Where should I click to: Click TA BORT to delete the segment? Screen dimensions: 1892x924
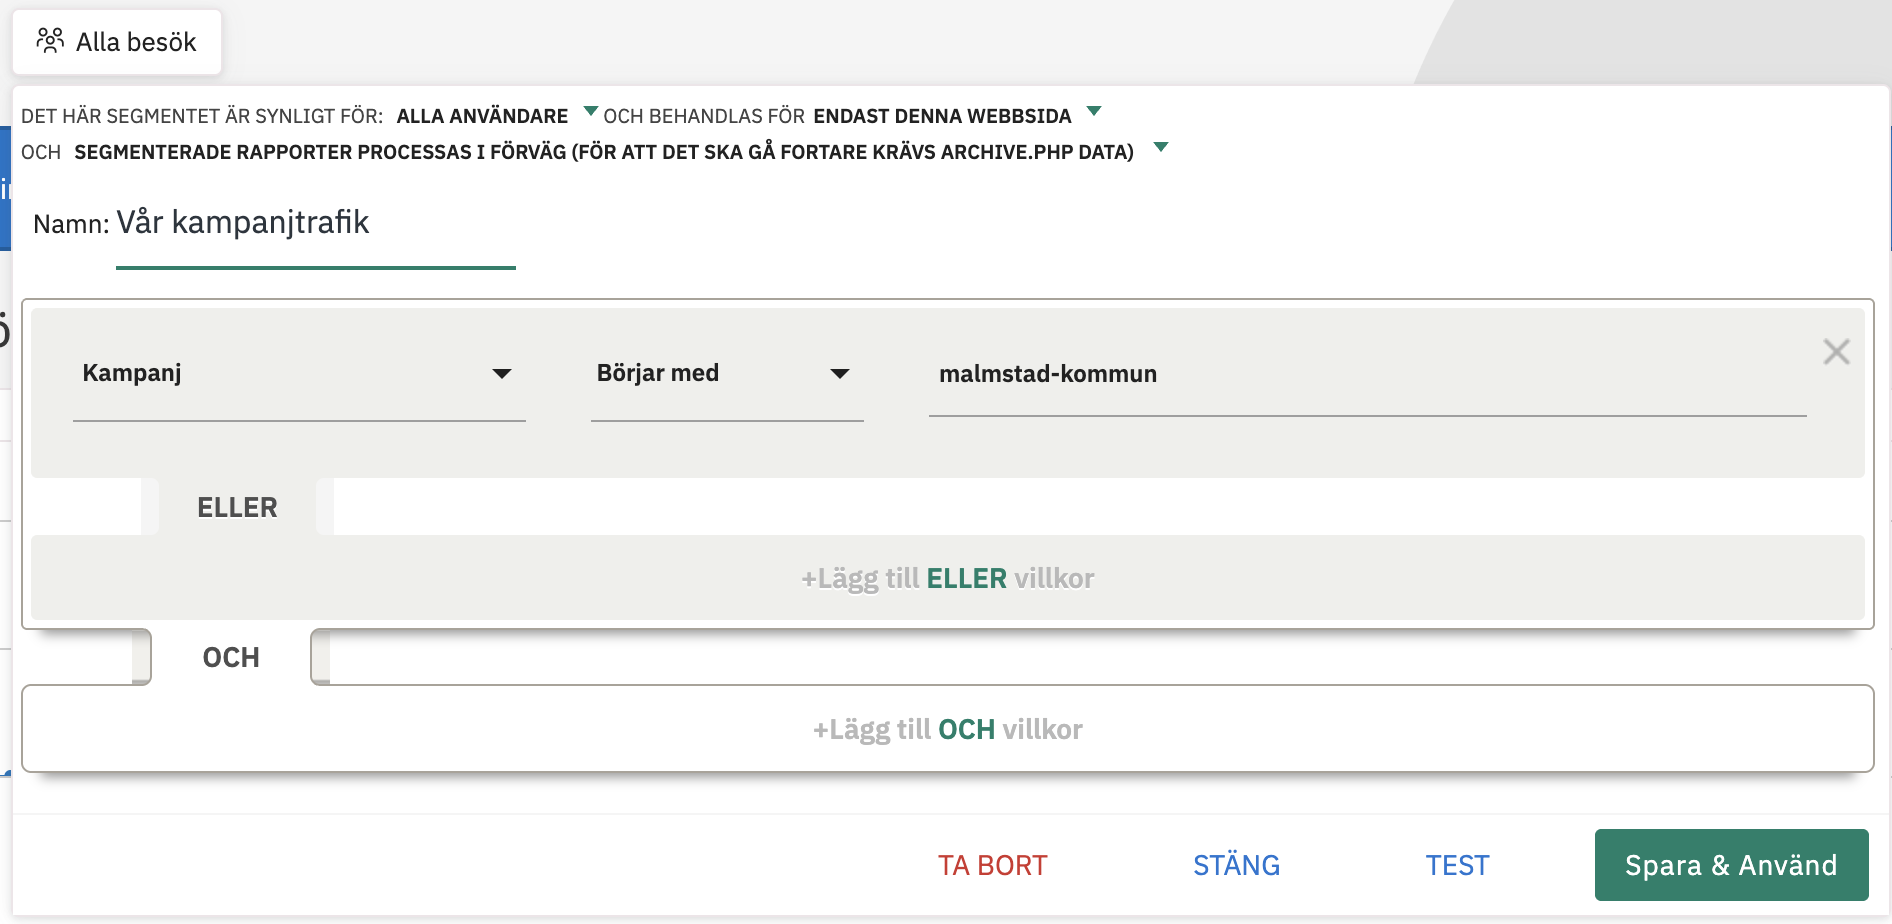(x=991, y=864)
